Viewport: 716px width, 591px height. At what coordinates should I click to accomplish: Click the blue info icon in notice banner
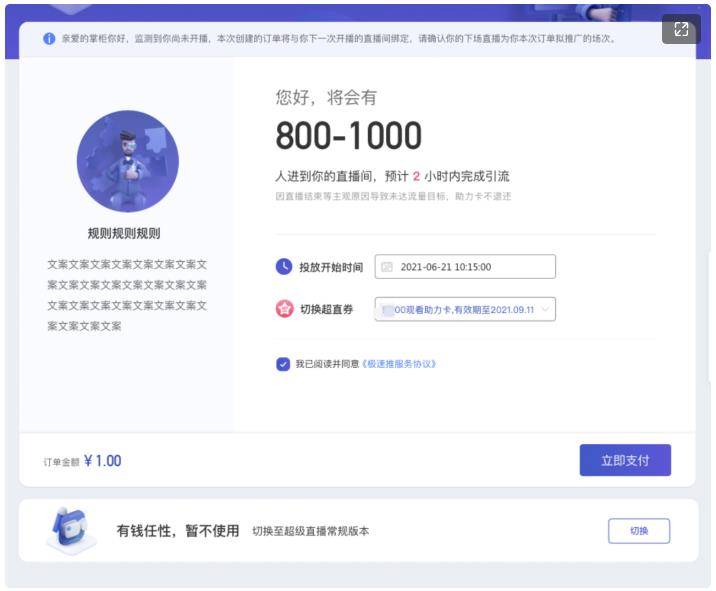[49, 39]
